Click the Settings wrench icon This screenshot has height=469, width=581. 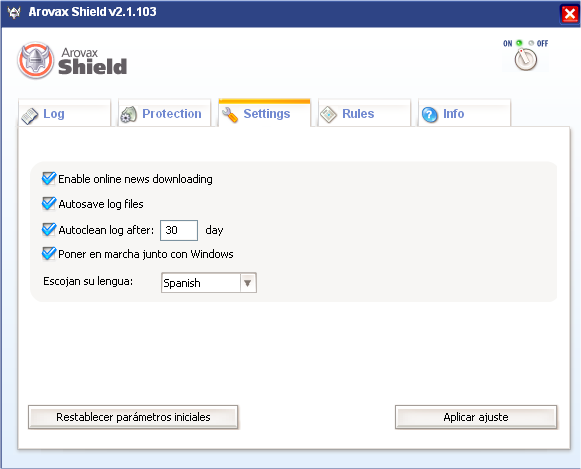point(230,115)
